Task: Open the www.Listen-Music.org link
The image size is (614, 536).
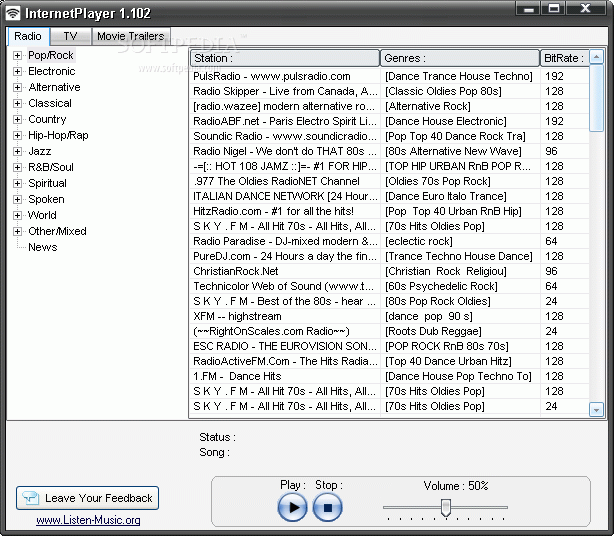Action: [x=88, y=520]
